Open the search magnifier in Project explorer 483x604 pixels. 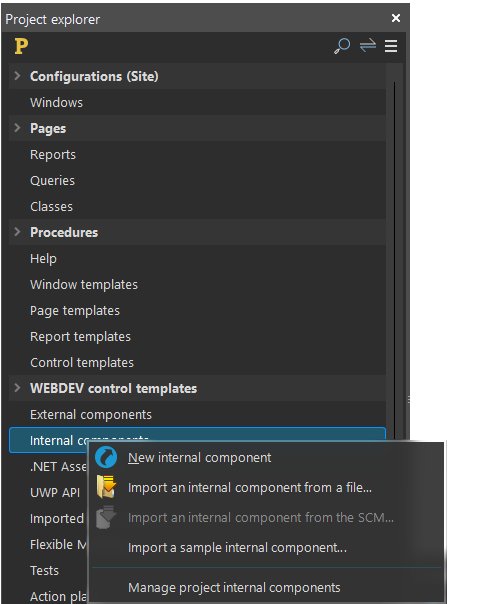342,46
